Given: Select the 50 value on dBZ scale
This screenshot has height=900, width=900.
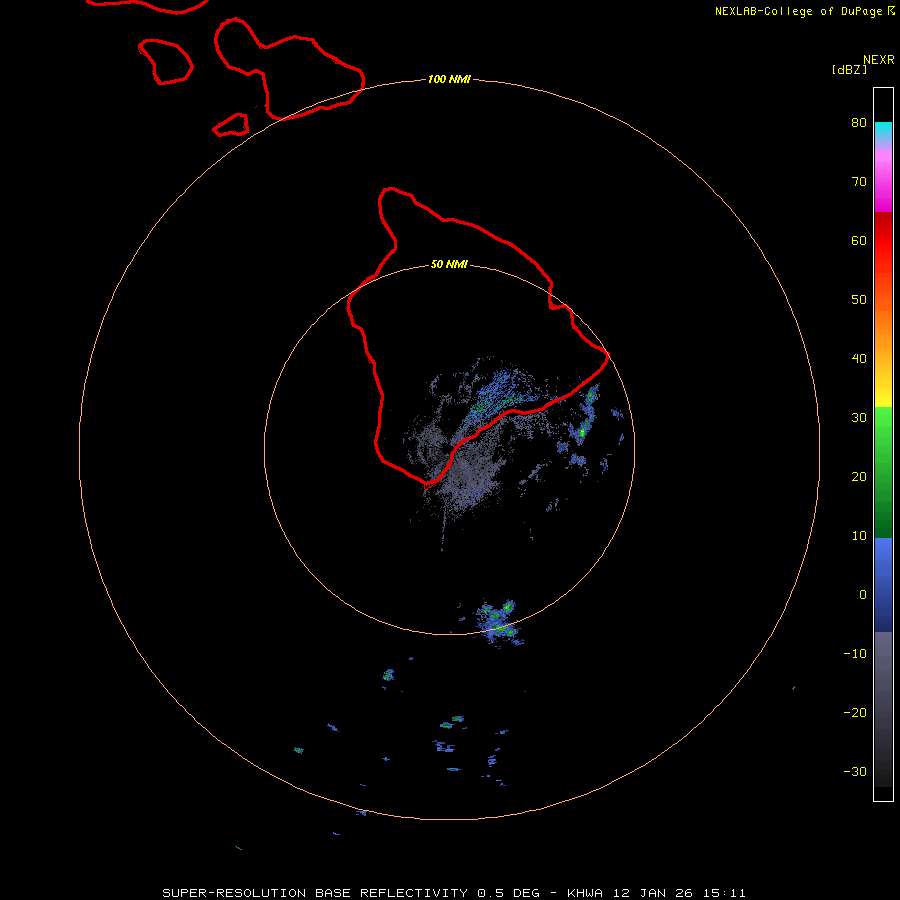Looking at the screenshot, I should coord(859,300).
